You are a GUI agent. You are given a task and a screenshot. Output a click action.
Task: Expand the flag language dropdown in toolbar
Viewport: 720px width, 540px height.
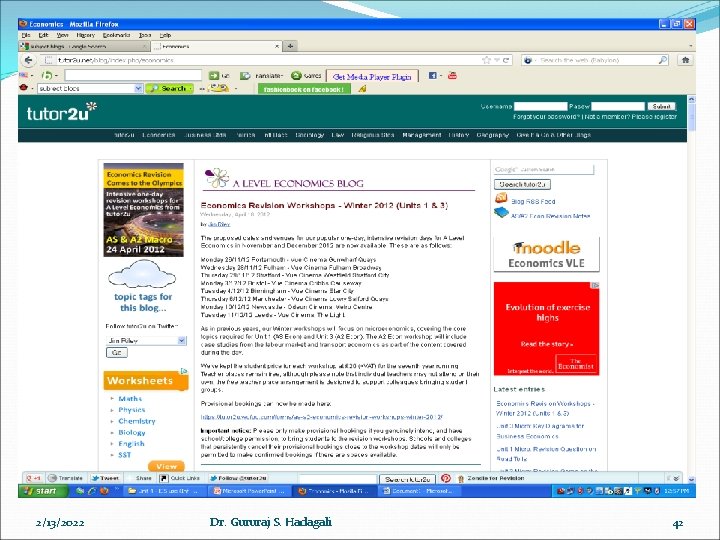[x=32, y=75]
